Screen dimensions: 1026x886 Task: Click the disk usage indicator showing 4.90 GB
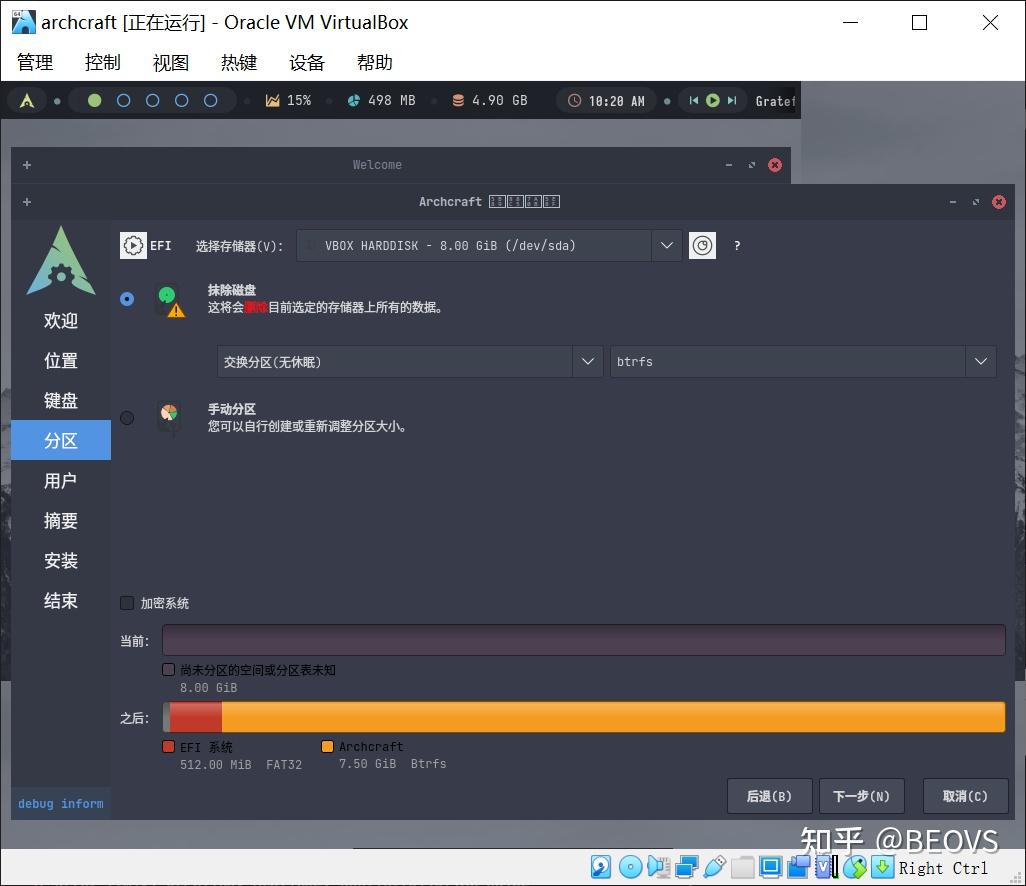[488, 100]
